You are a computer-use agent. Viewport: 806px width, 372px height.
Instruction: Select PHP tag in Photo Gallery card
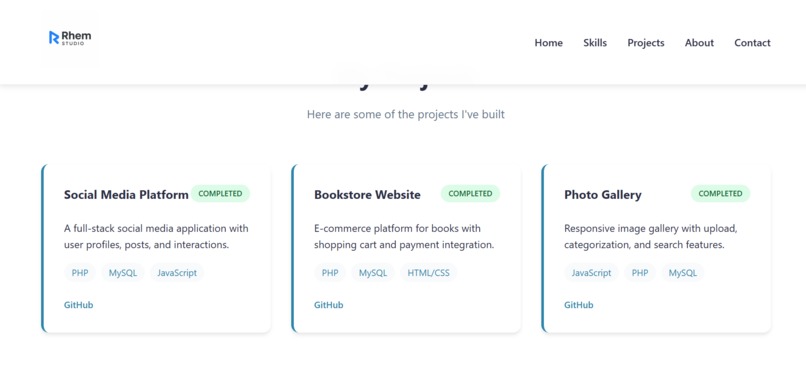pyautogui.click(x=639, y=273)
